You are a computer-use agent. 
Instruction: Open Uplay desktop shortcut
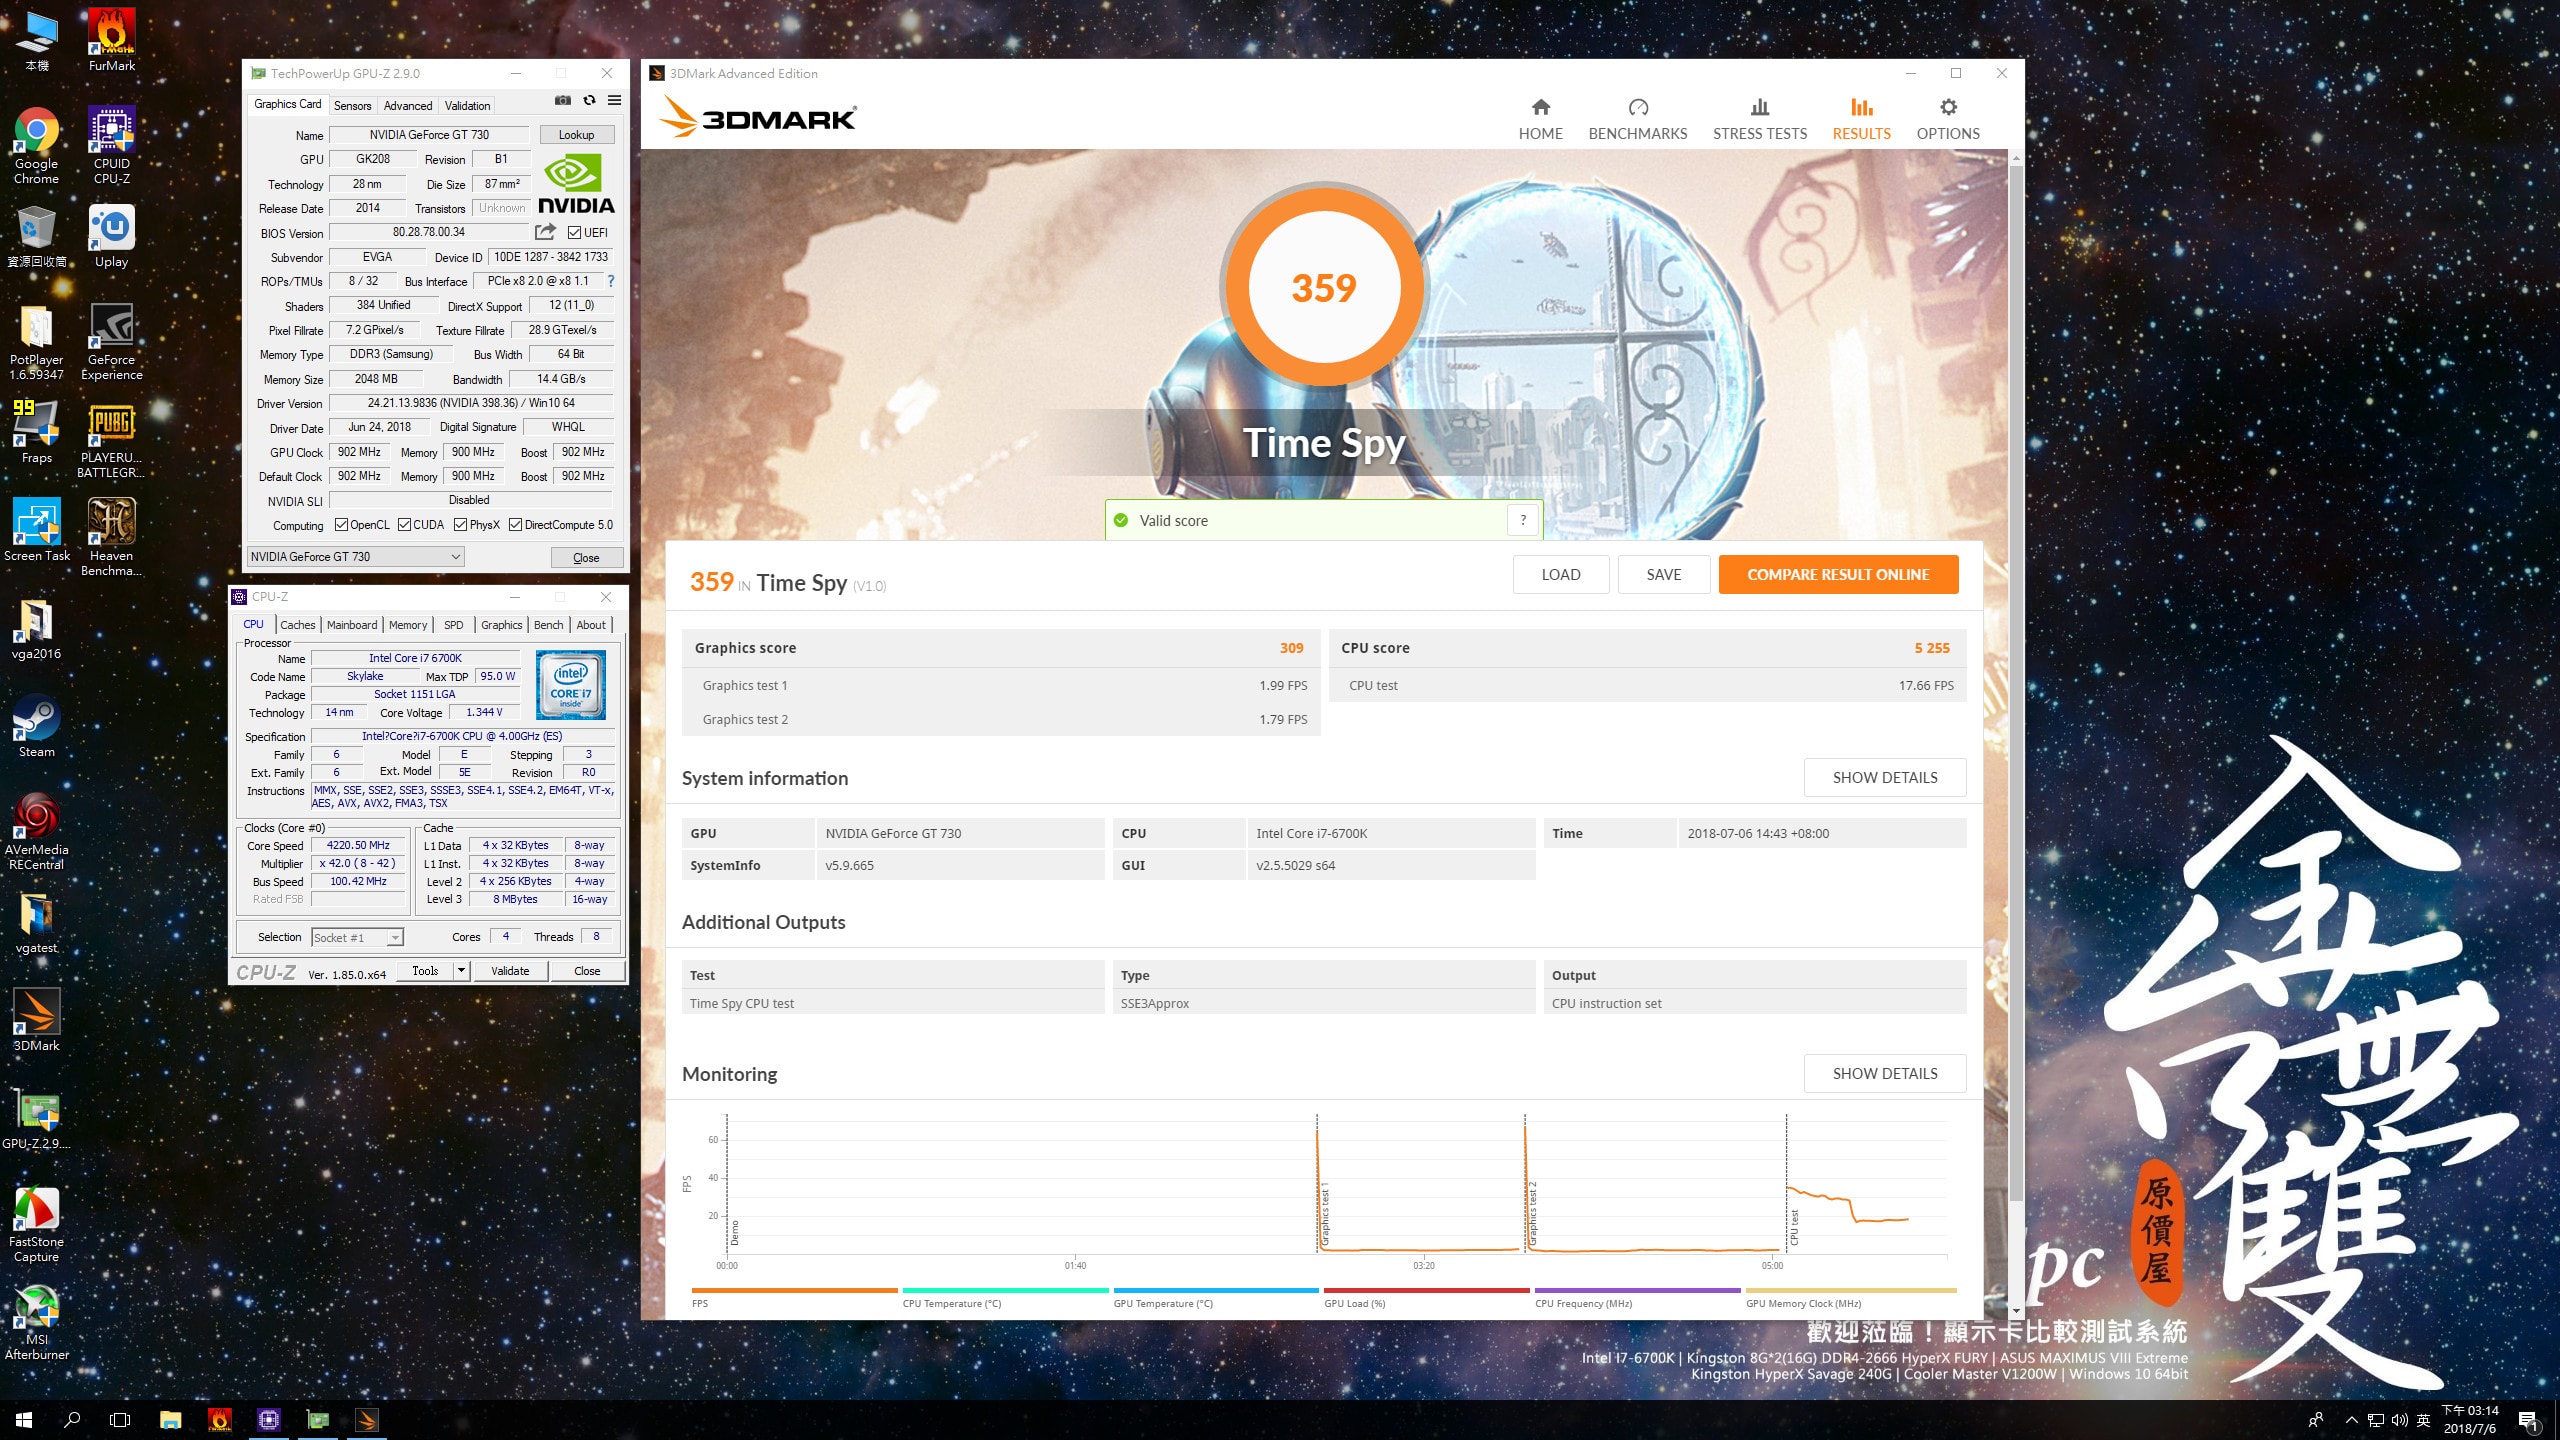[x=112, y=236]
